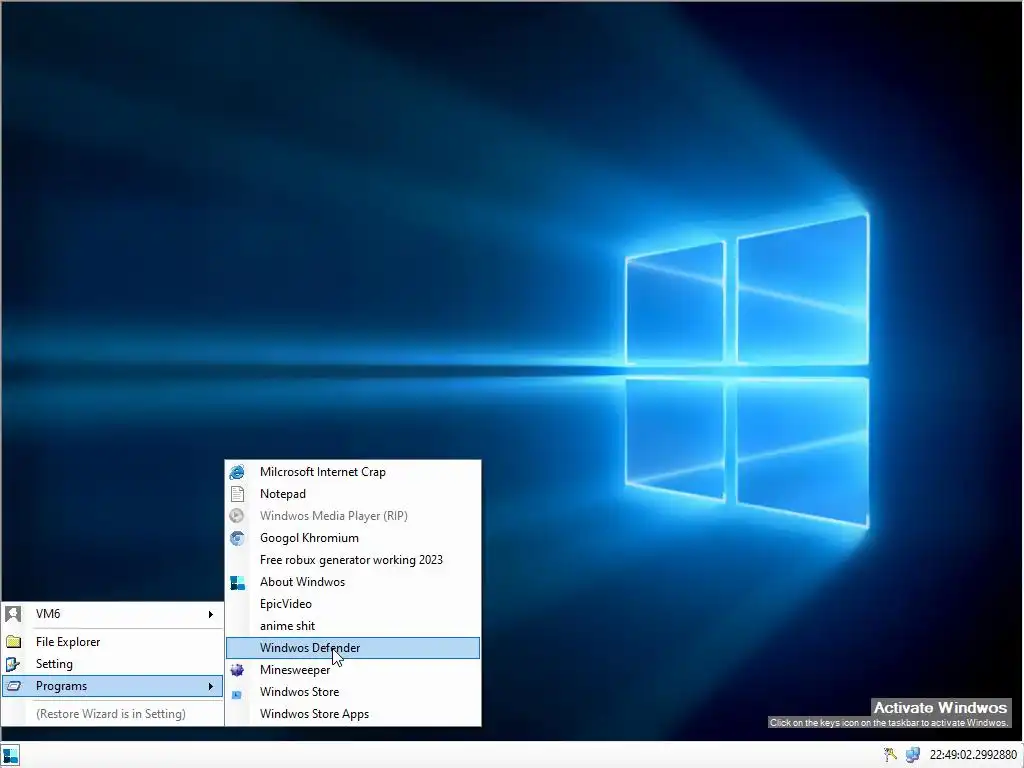Click the Setting control panel icon

13,664
